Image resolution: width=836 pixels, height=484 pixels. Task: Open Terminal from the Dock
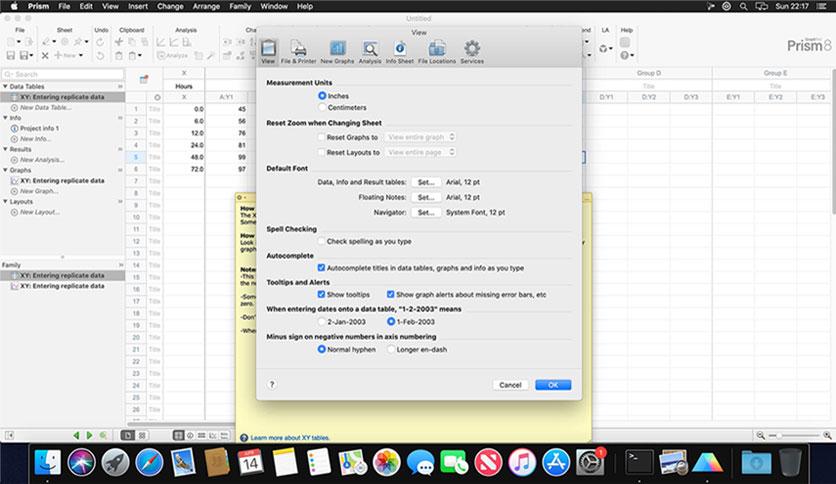click(x=639, y=462)
